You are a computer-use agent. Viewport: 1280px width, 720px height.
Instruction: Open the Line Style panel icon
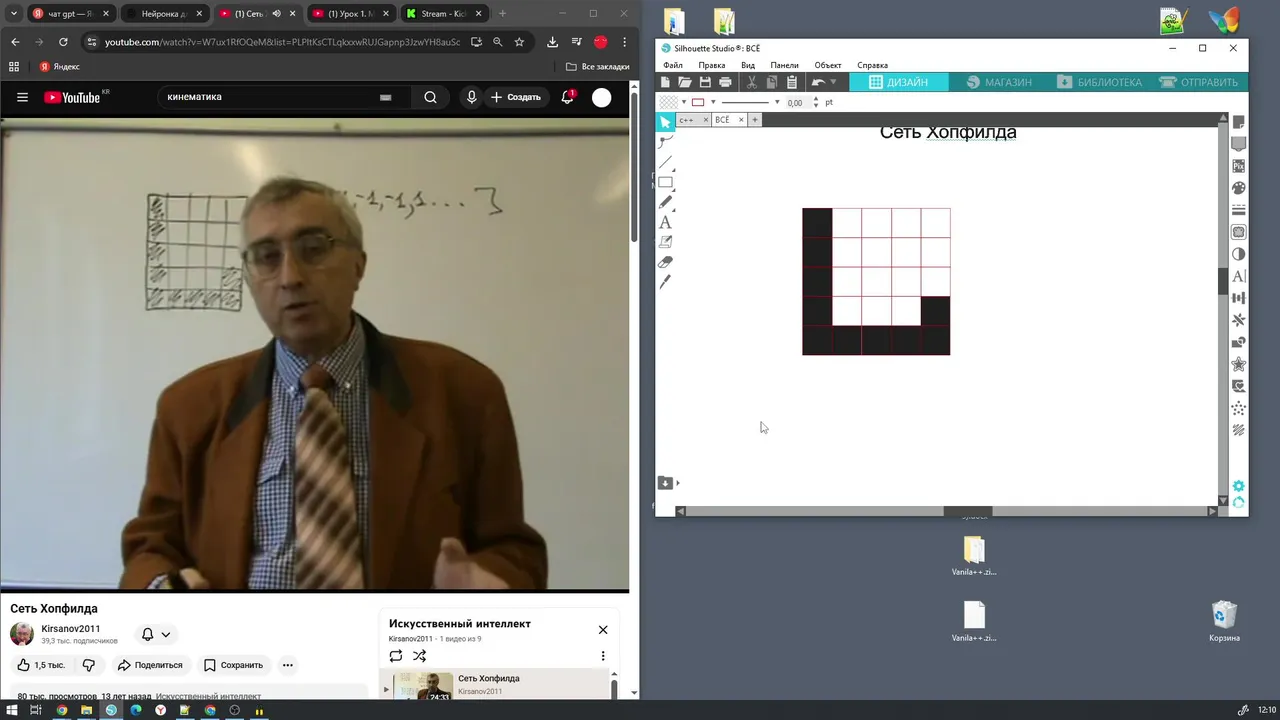1239,210
